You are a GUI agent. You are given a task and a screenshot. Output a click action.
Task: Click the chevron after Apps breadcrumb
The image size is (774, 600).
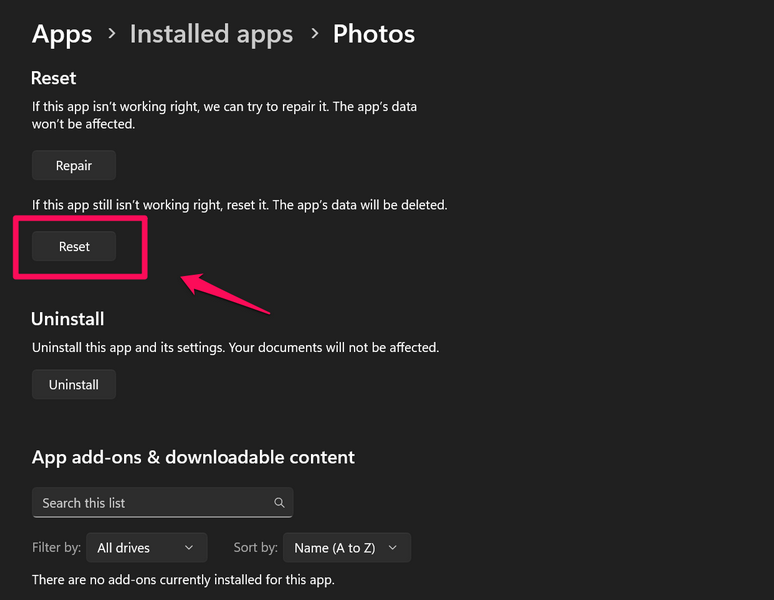coord(111,34)
